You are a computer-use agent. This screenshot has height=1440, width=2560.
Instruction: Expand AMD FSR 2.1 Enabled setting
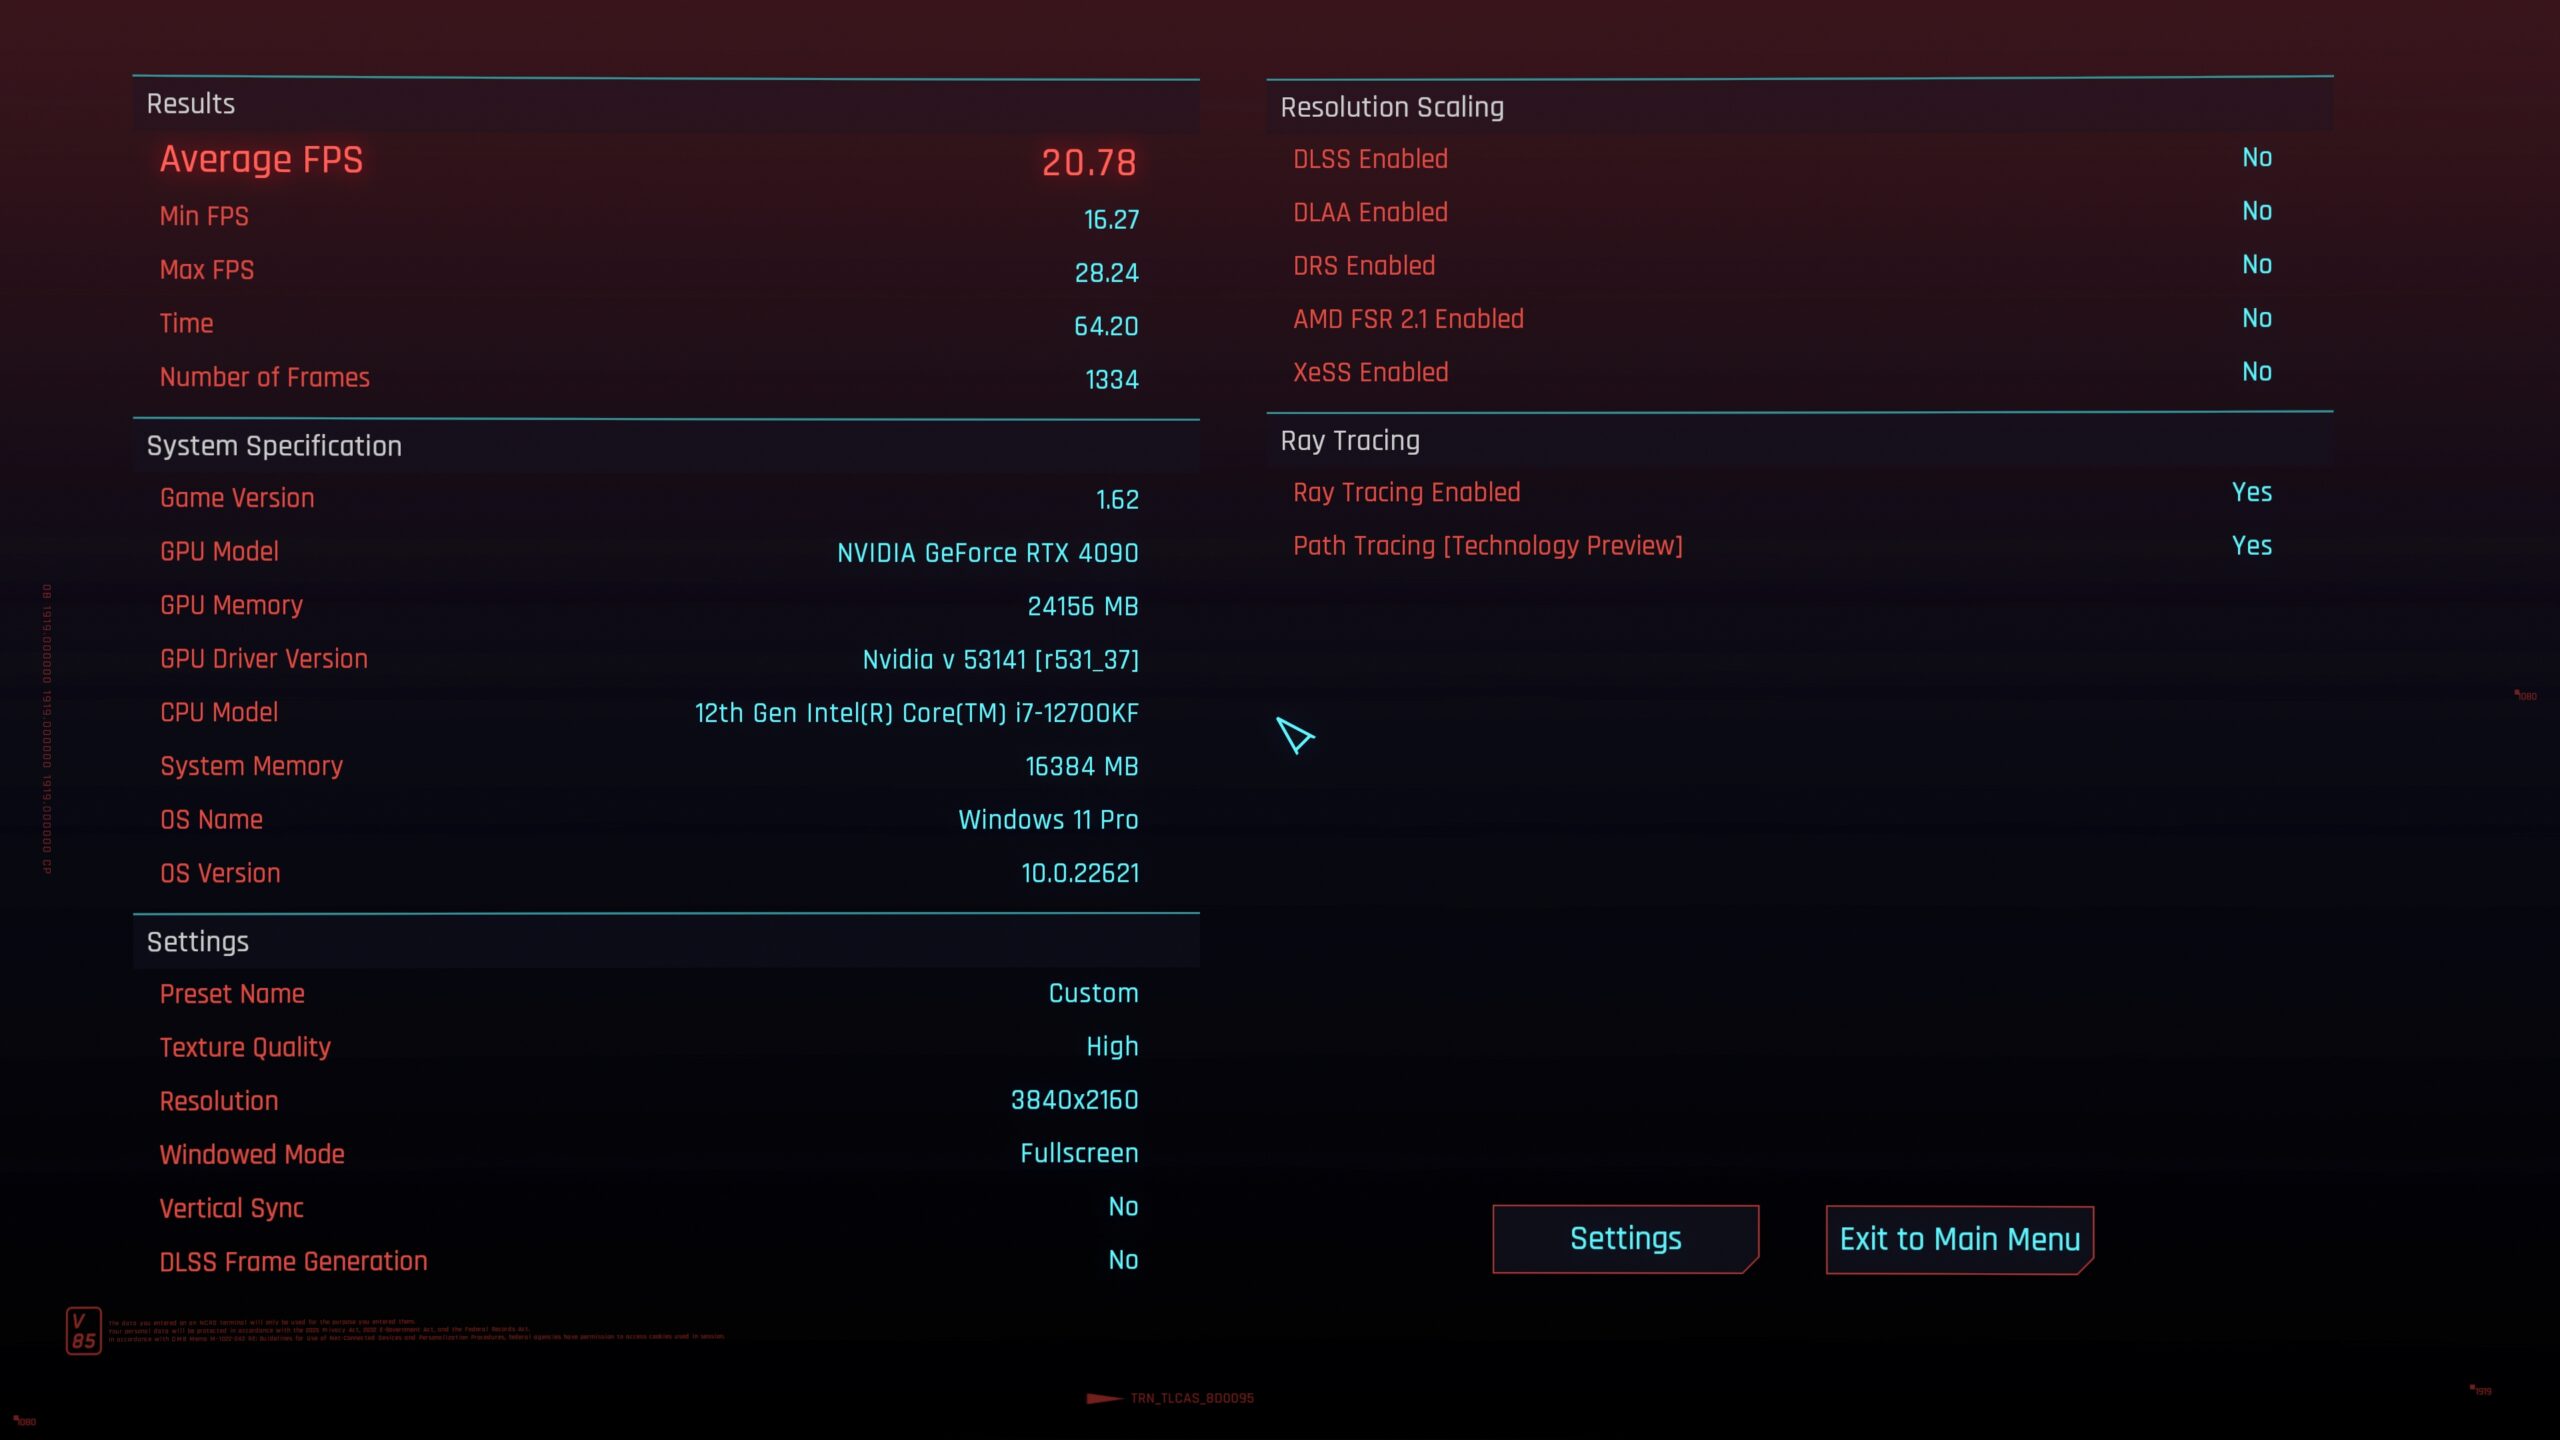(1408, 318)
